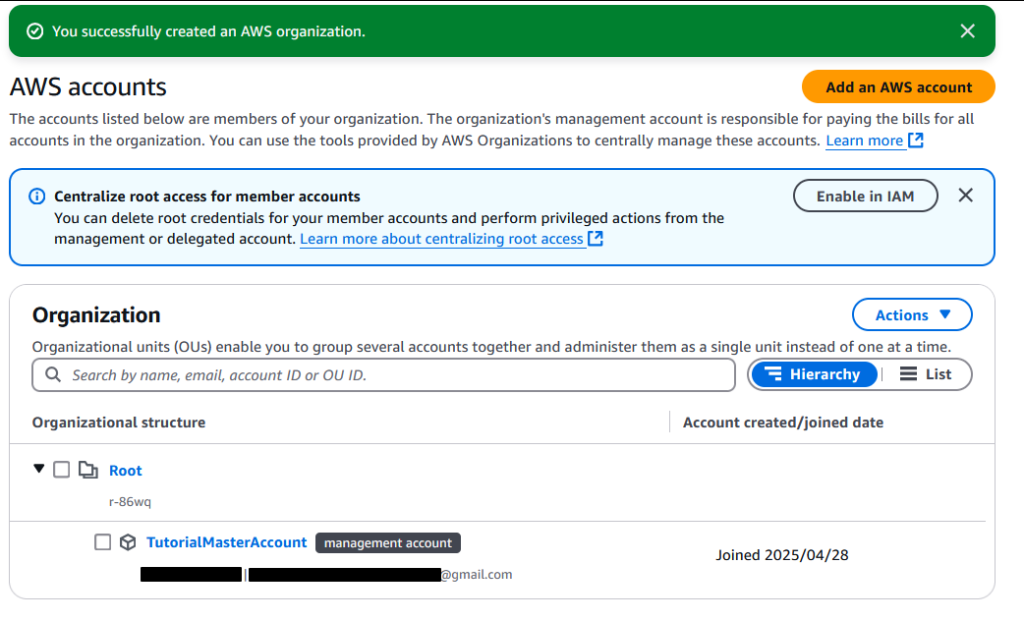Click the Organizational structure column header

119,422
